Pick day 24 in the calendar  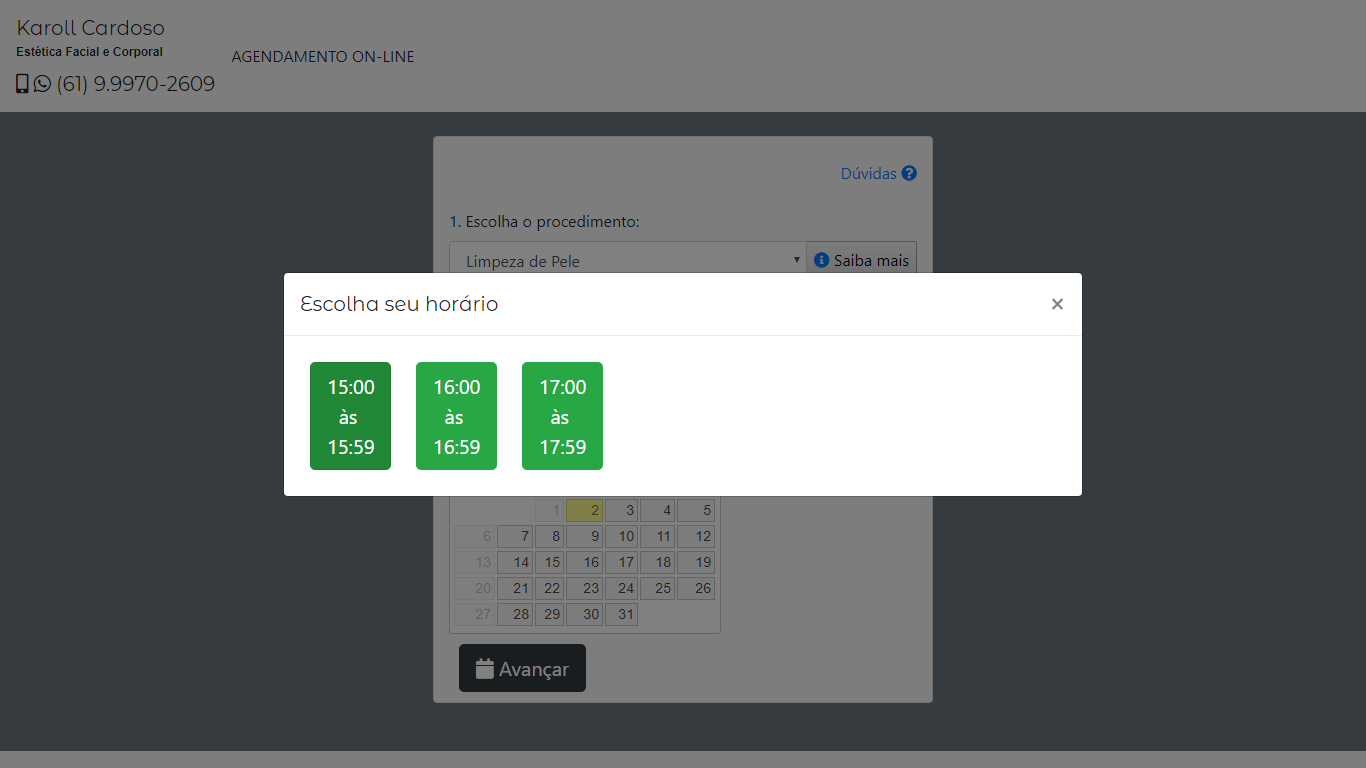click(622, 589)
